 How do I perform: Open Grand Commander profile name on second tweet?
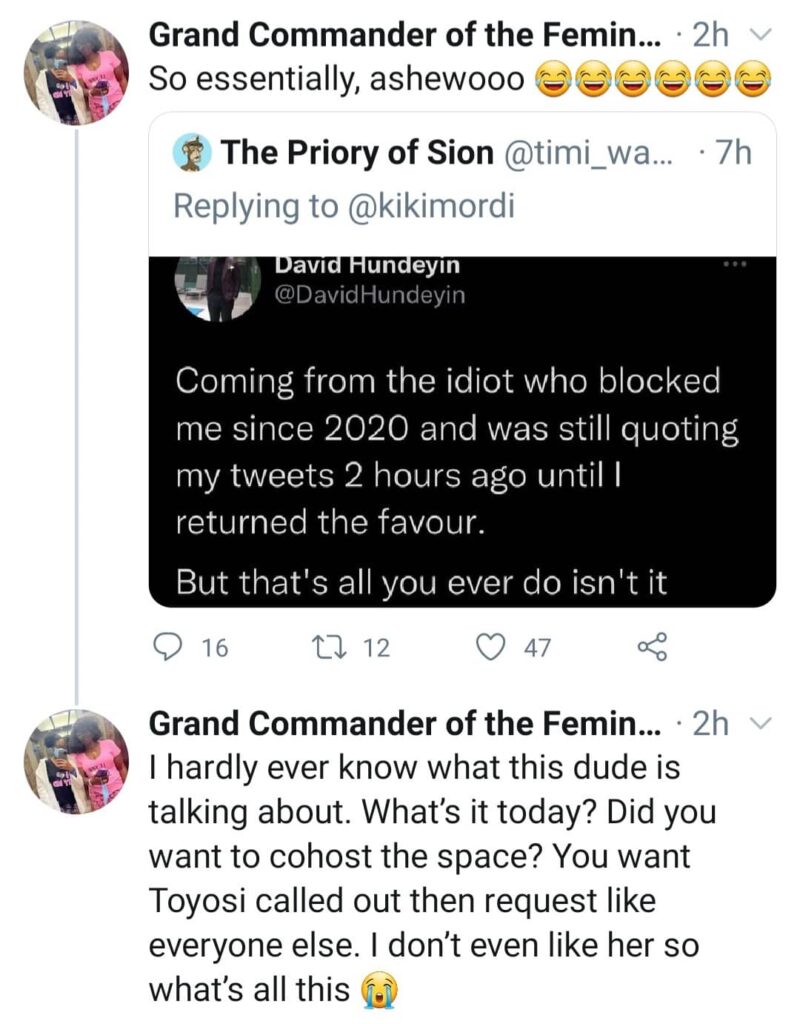pos(405,724)
